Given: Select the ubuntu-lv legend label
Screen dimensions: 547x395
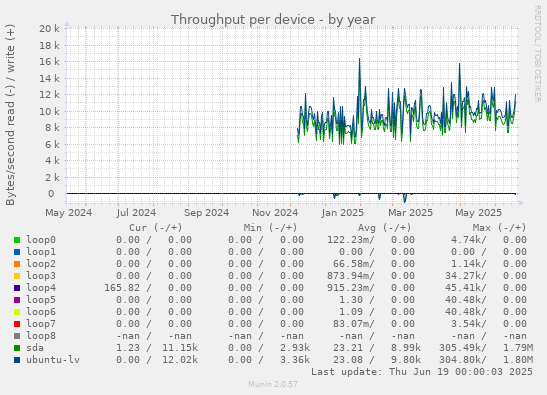Looking at the screenshot, I should 53,360.
